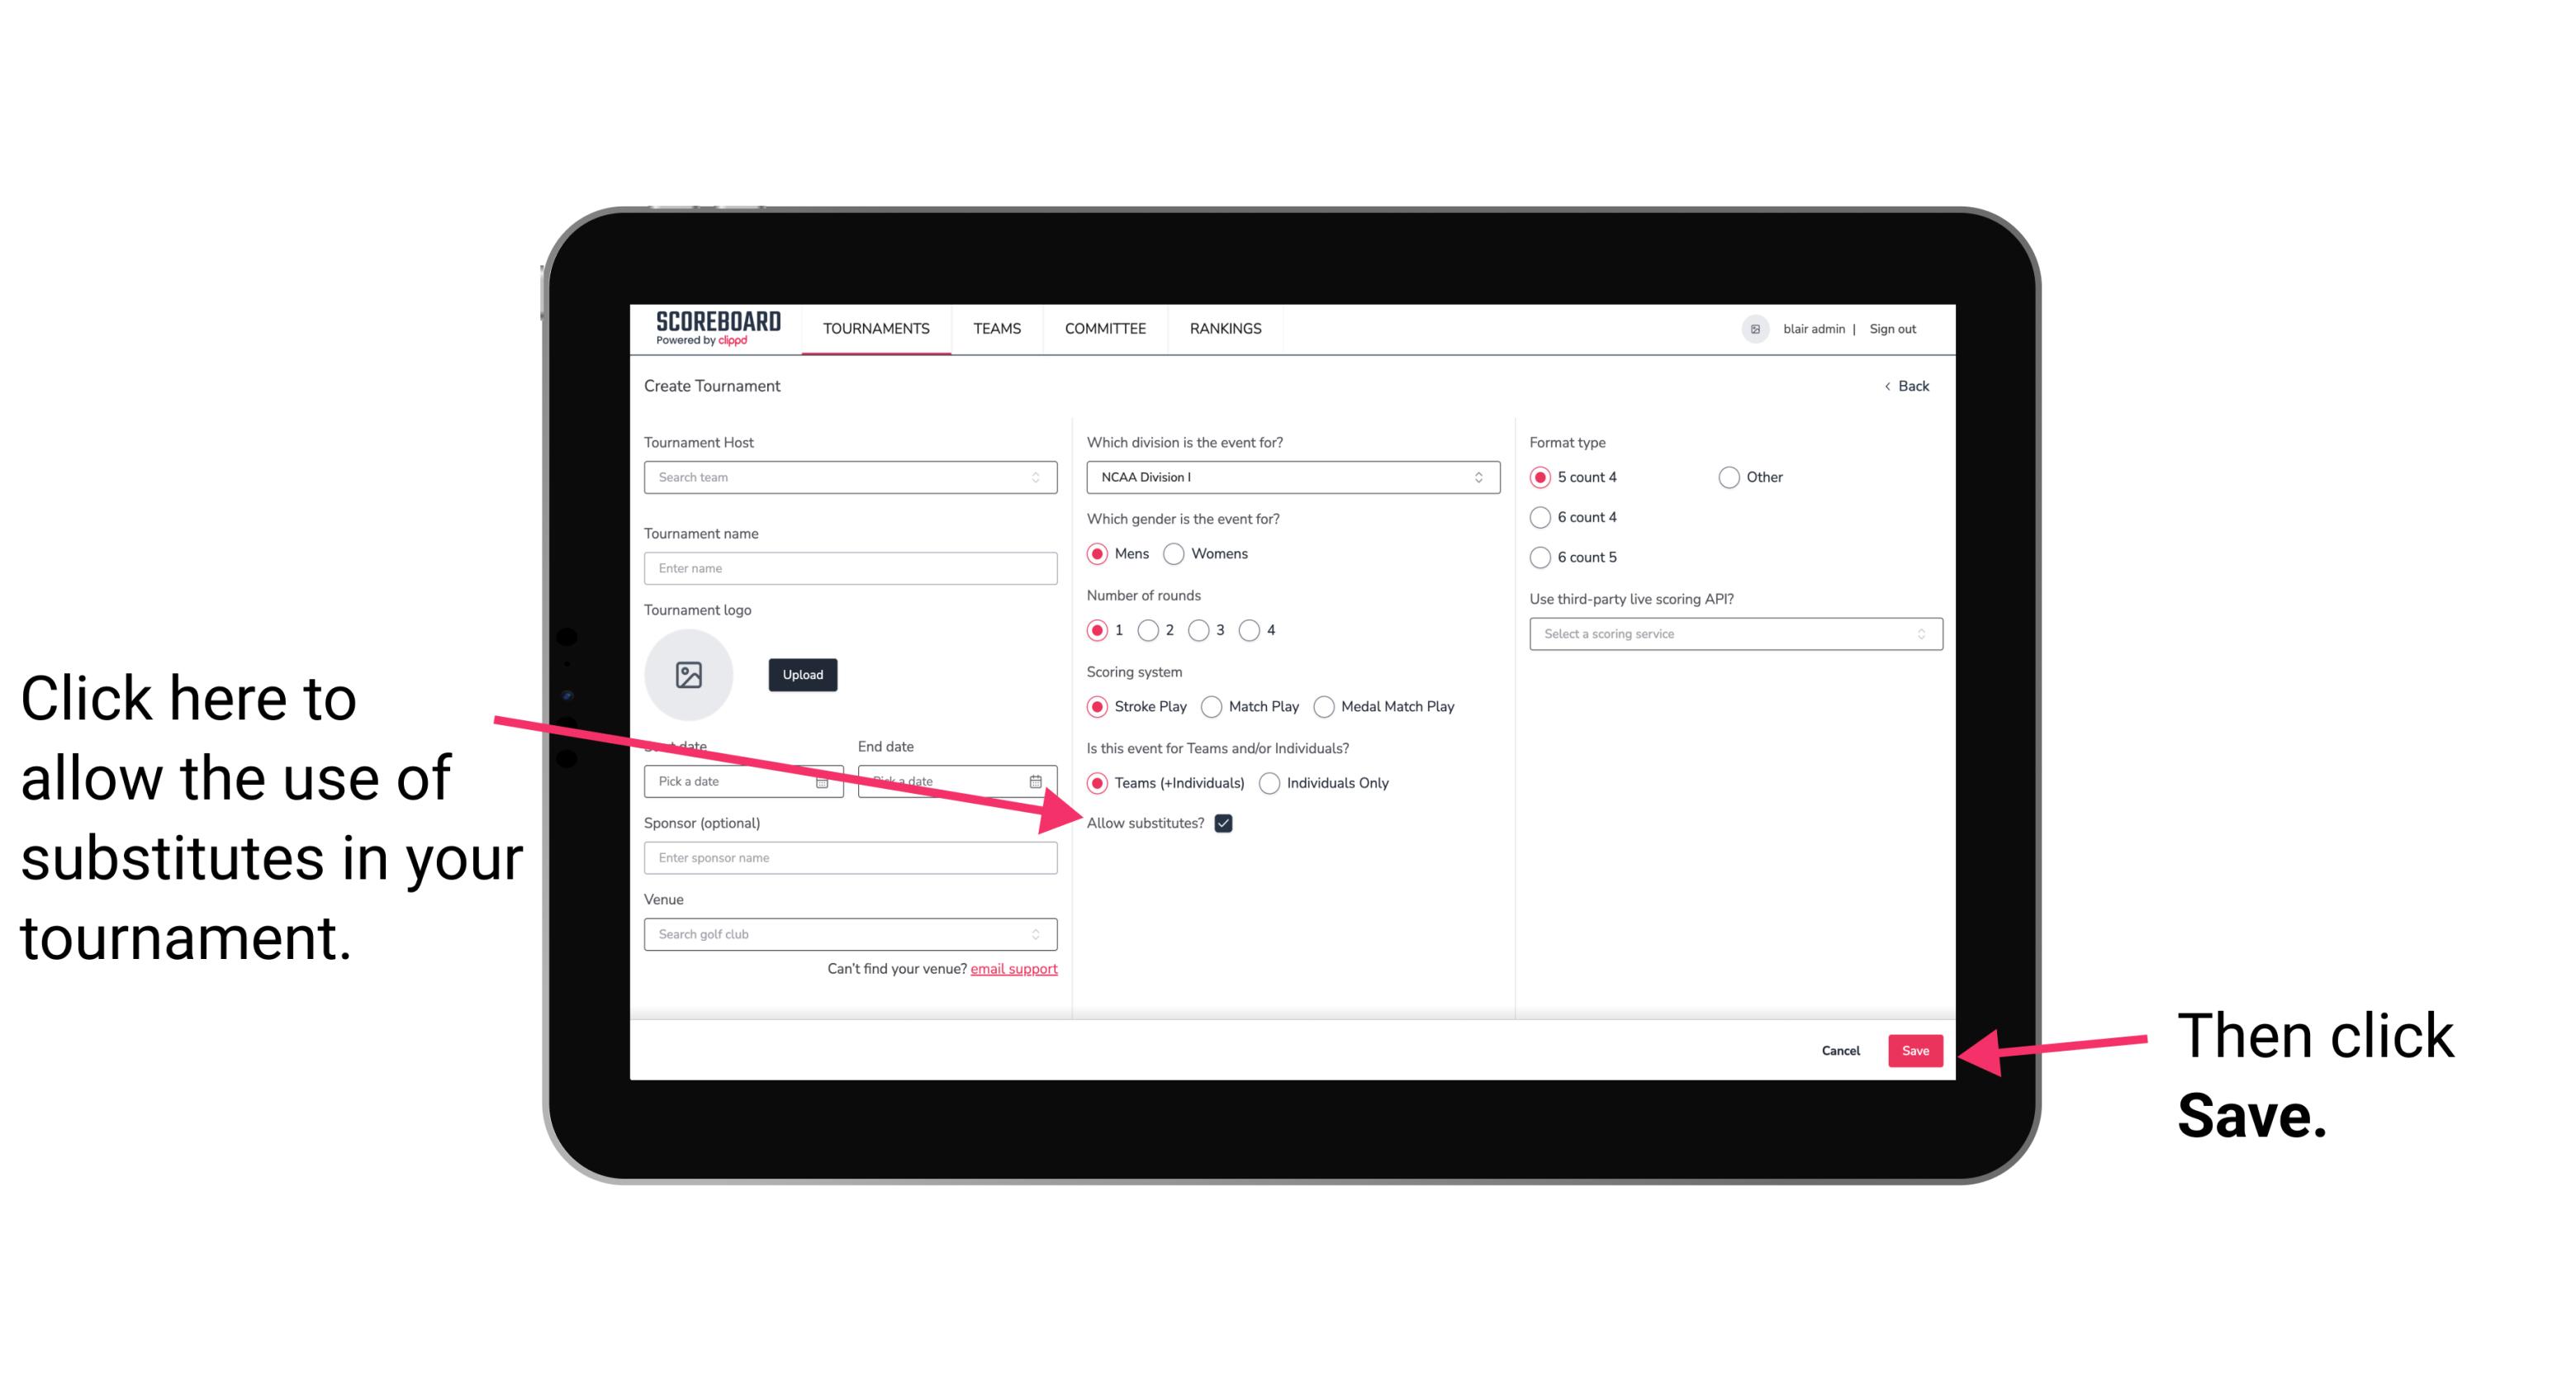
Task: Click the back arrow navigation icon
Action: [x=1890, y=386]
